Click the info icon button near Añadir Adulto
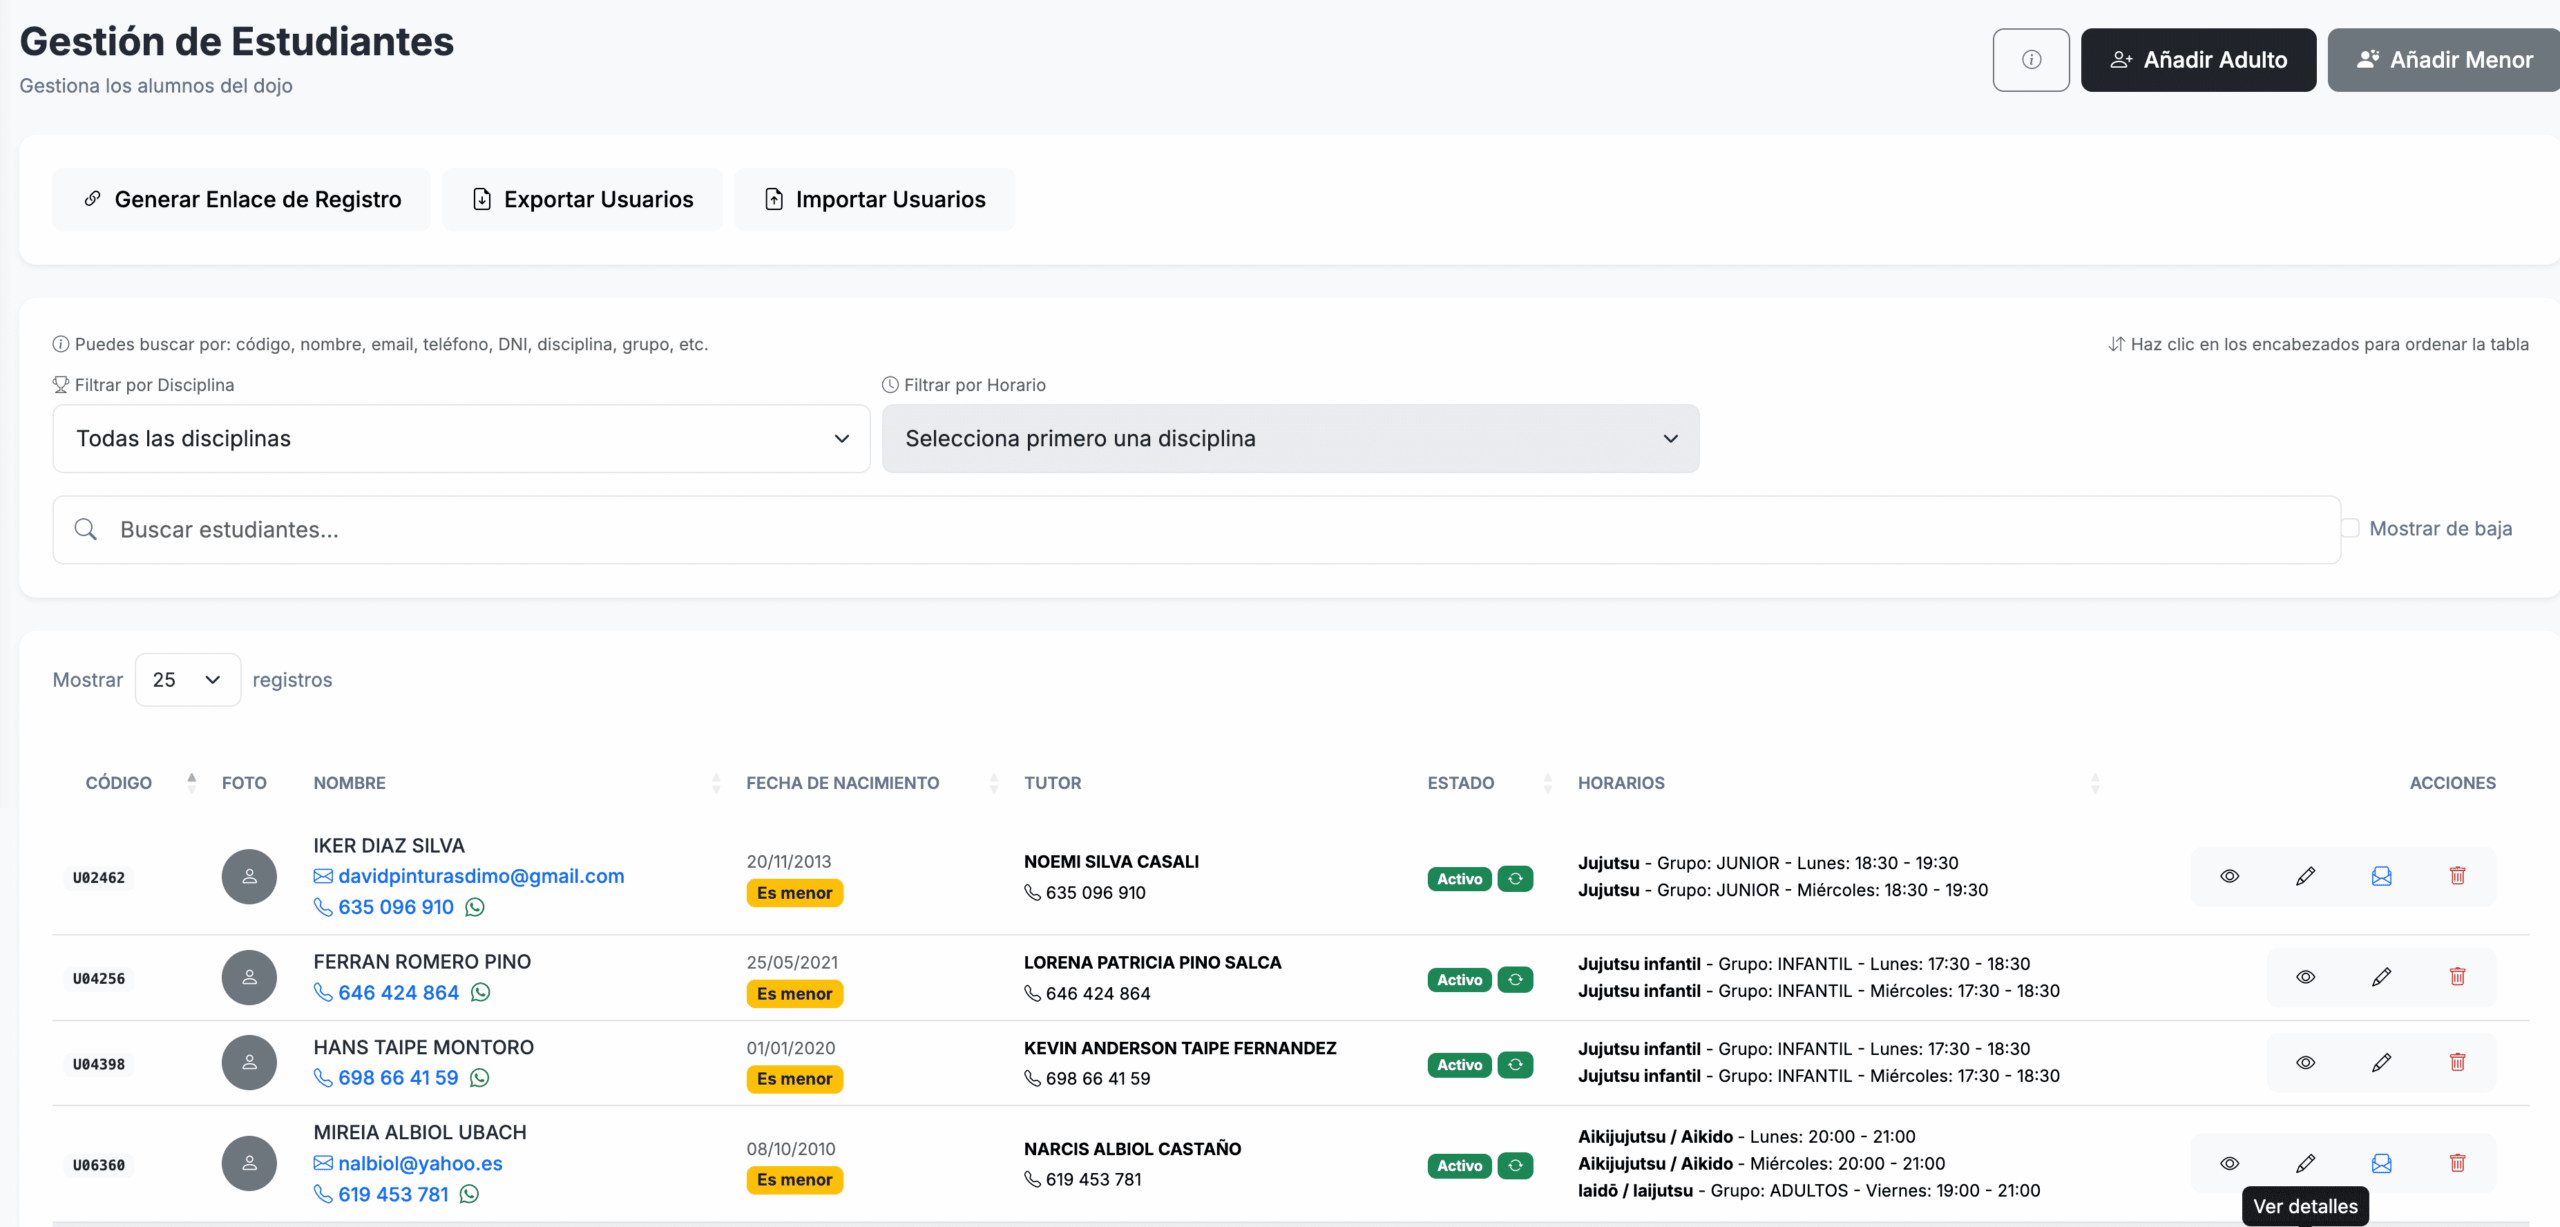Viewport: 2560px width, 1227px height. [2030, 60]
